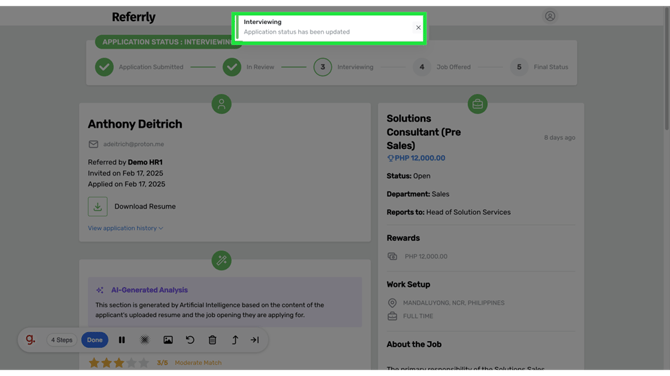This screenshot has width=670, height=376.
Task: Click the first gold rating star
Action: [x=94, y=363]
